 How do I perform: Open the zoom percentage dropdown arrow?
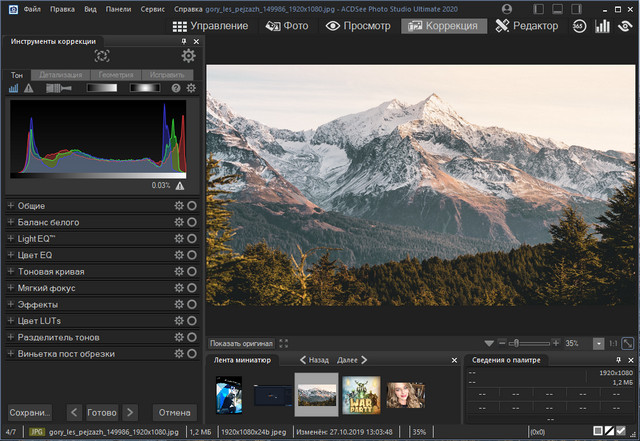click(598, 343)
